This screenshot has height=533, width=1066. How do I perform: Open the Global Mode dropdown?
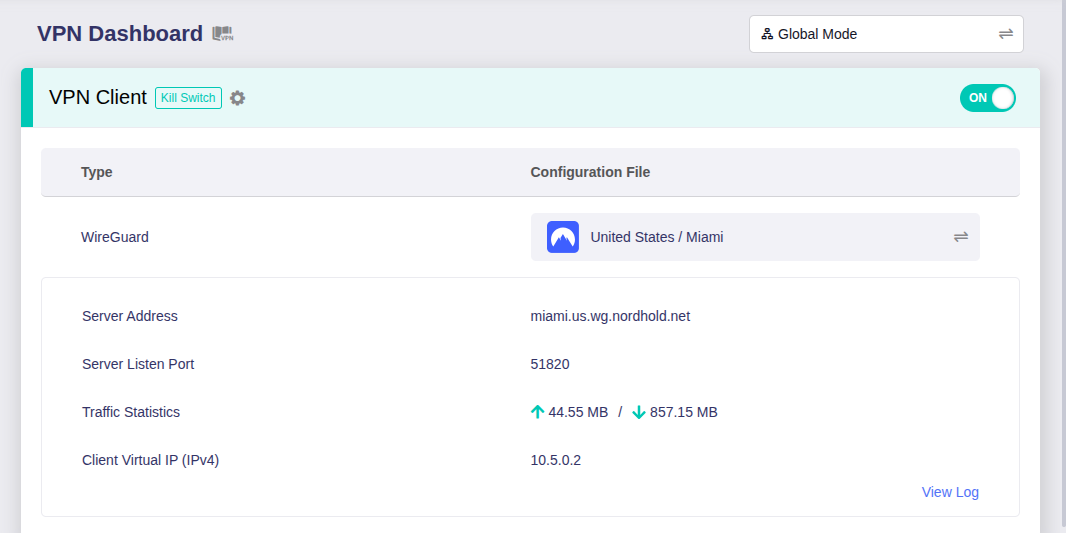[885, 34]
